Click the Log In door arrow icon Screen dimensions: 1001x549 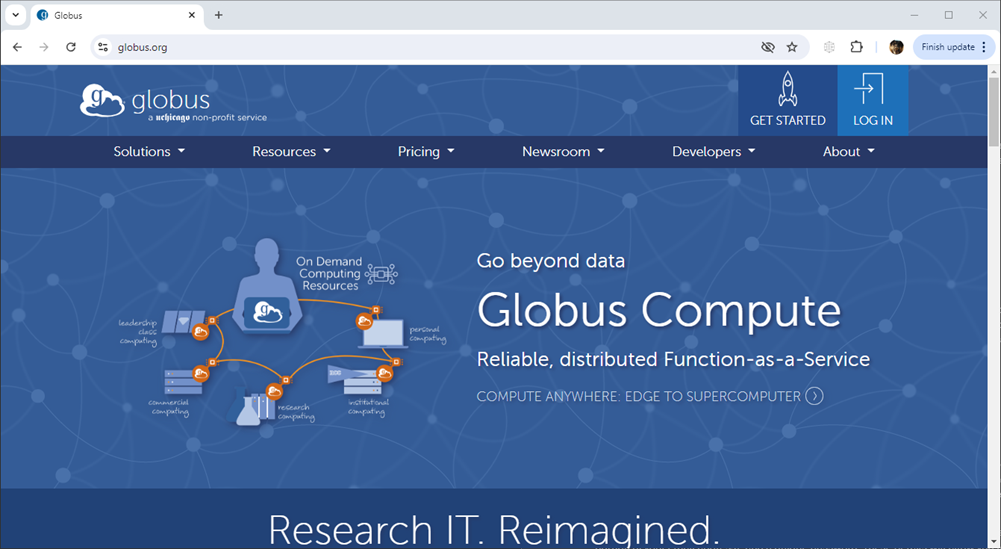point(869,89)
